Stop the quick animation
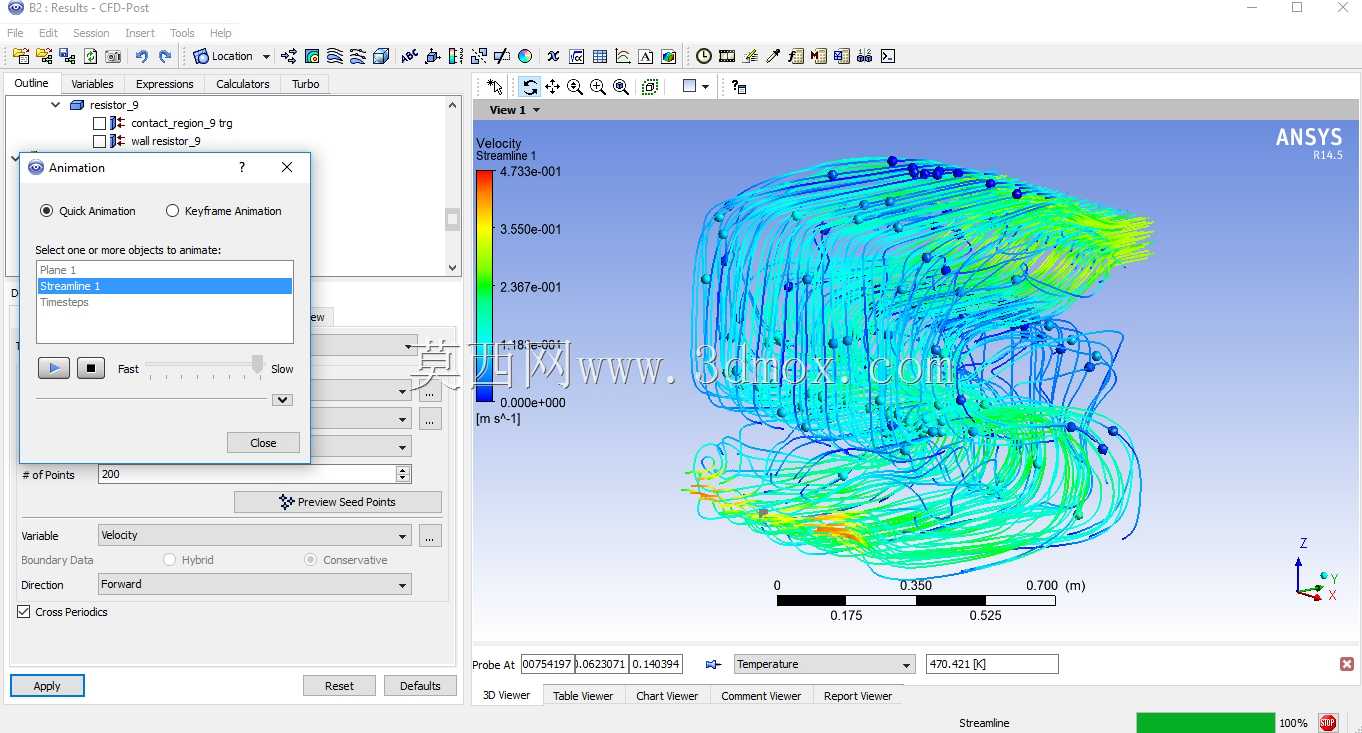 tap(91, 368)
